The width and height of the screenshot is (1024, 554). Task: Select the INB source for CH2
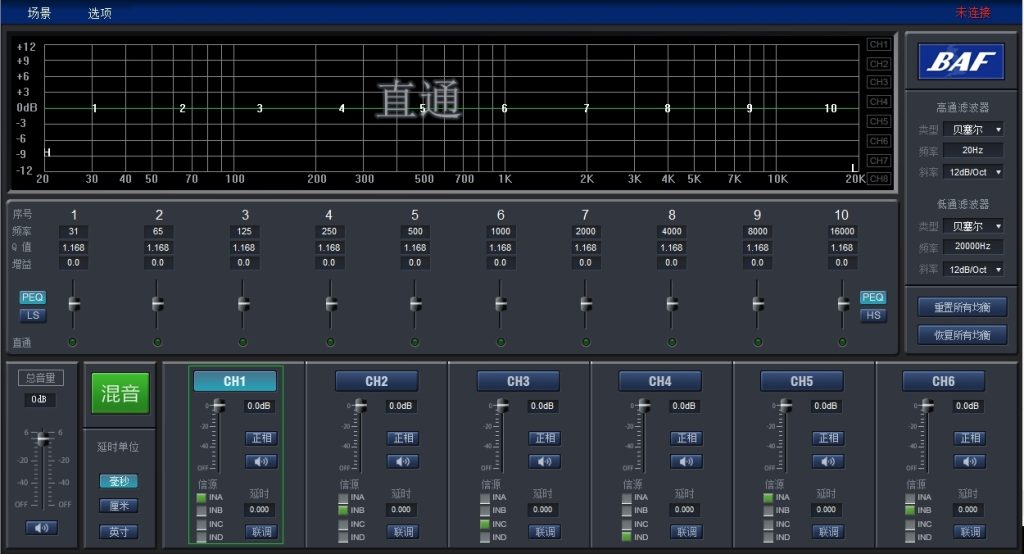(344, 510)
